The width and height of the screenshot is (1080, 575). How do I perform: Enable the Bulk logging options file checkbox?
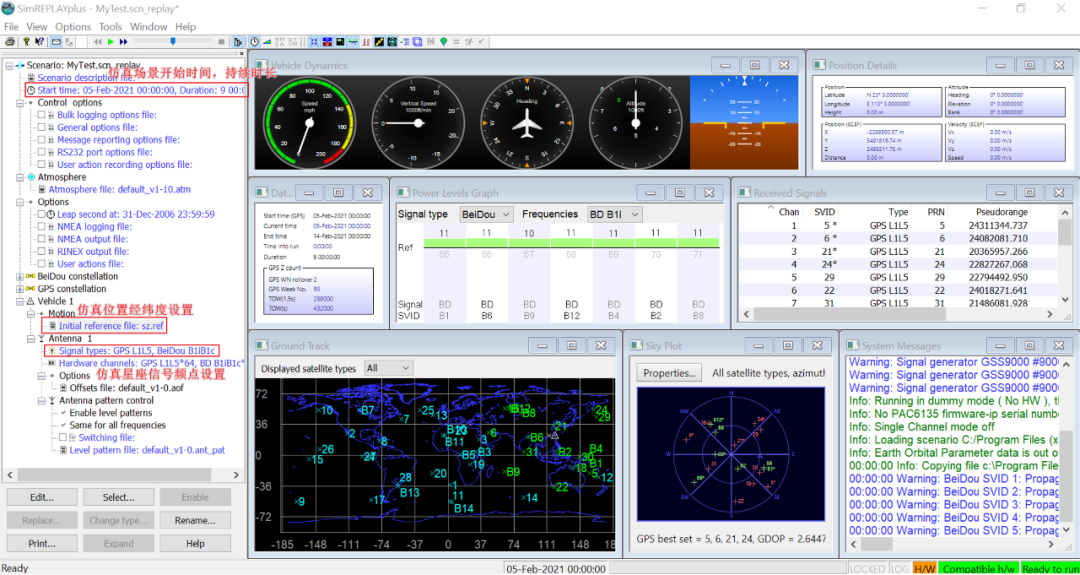click(41, 115)
